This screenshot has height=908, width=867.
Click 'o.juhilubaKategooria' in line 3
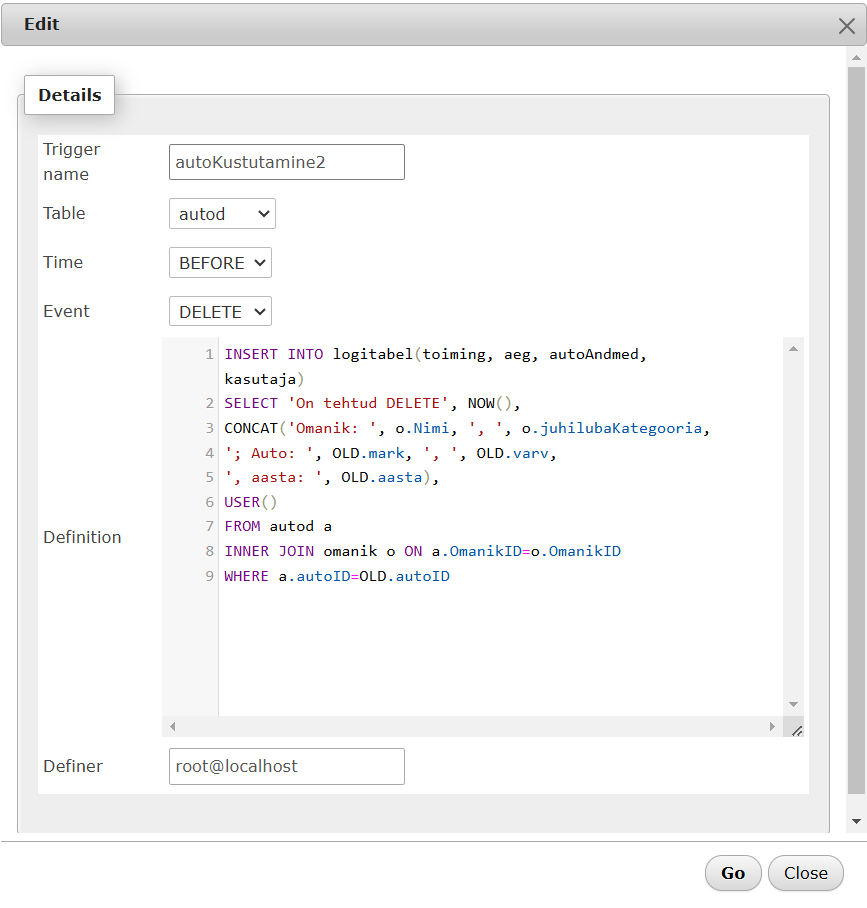612,428
